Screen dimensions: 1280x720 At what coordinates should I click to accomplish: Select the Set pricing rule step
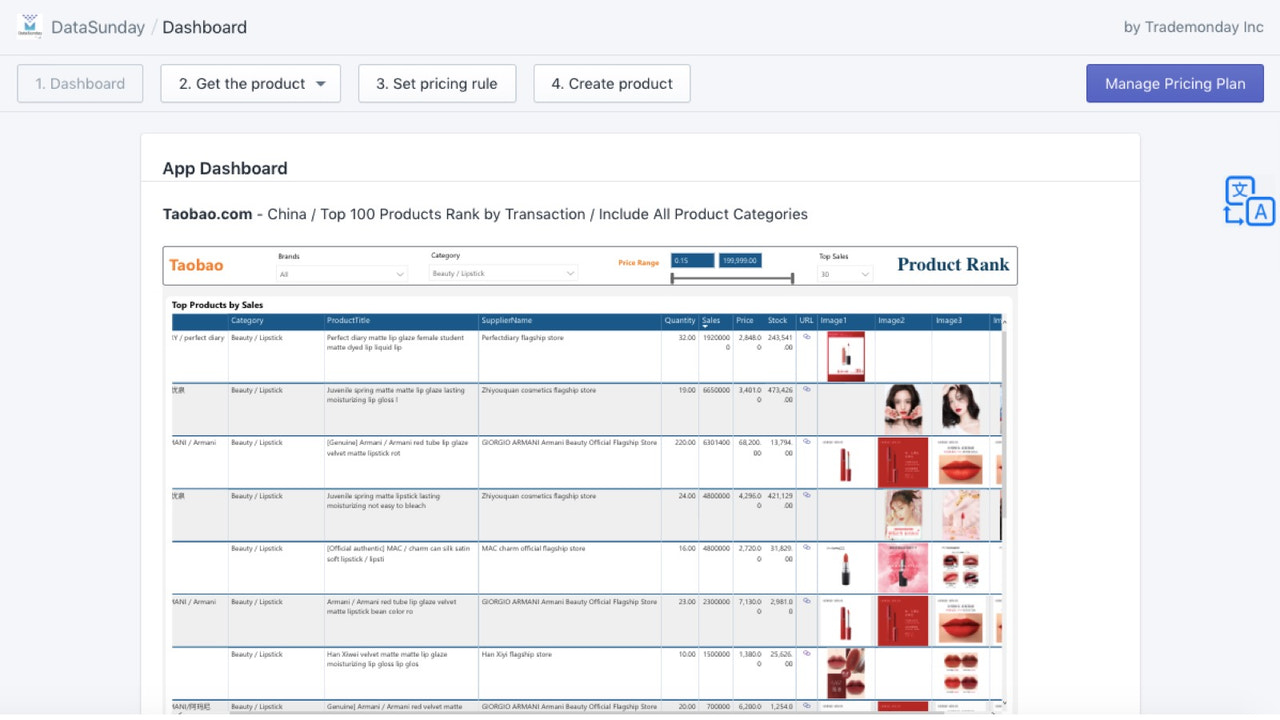437,83
